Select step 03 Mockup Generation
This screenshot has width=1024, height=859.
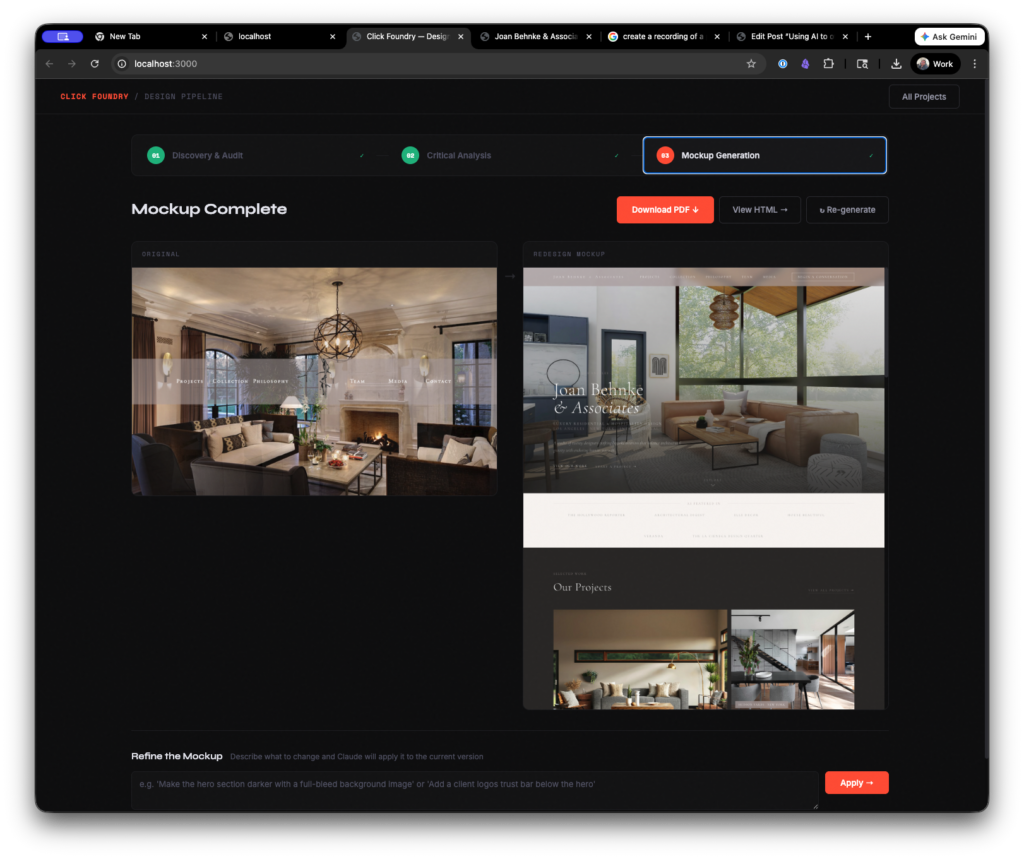click(x=764, y=156)
